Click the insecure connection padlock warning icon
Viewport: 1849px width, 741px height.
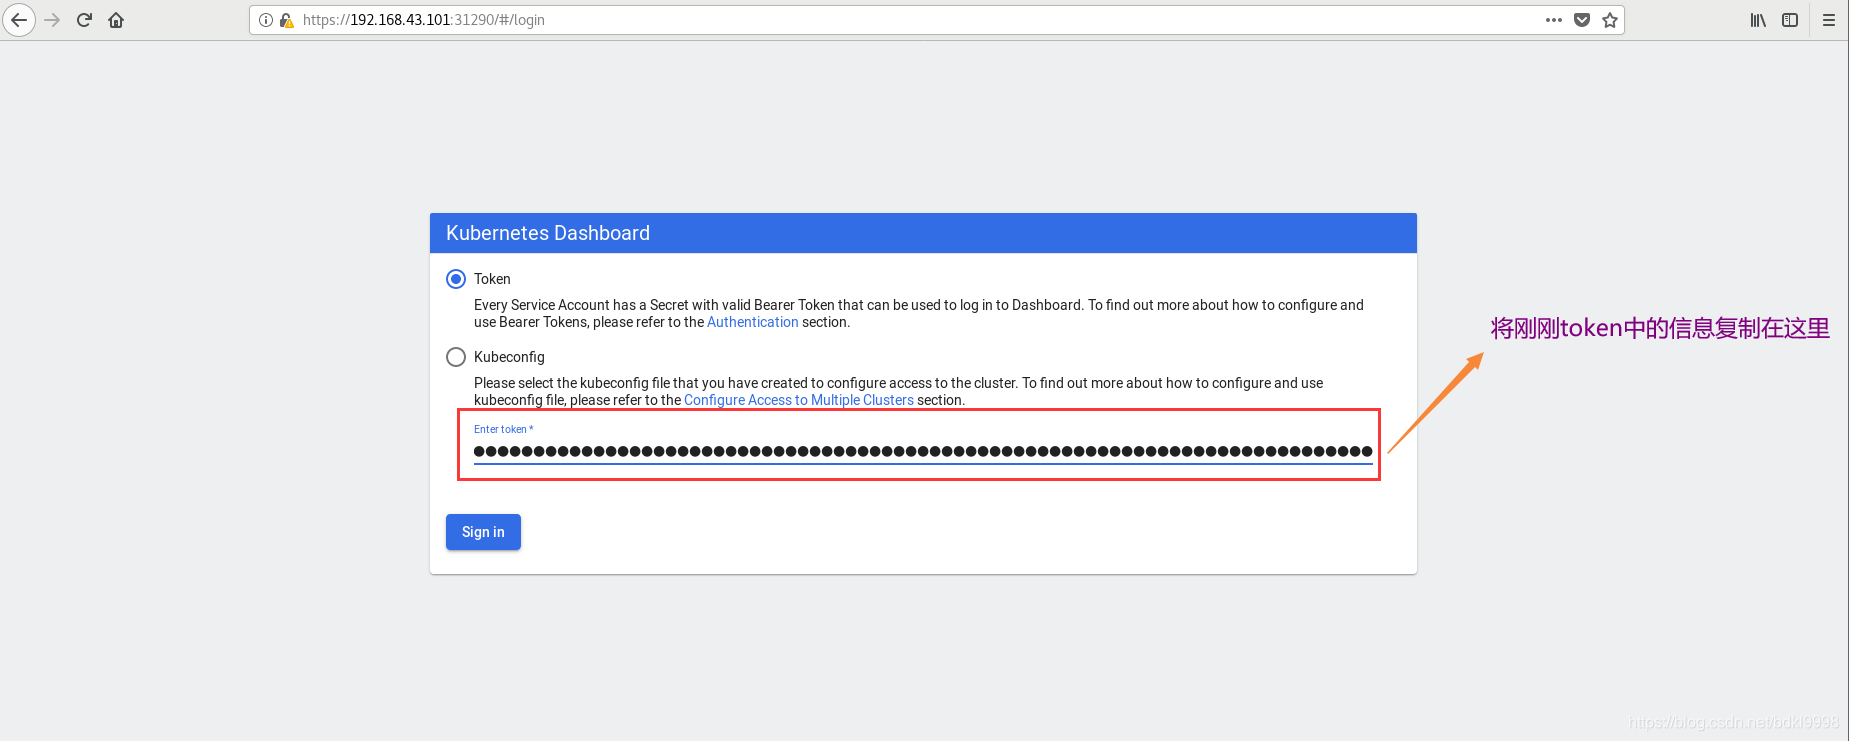click(x=286, y=20)
